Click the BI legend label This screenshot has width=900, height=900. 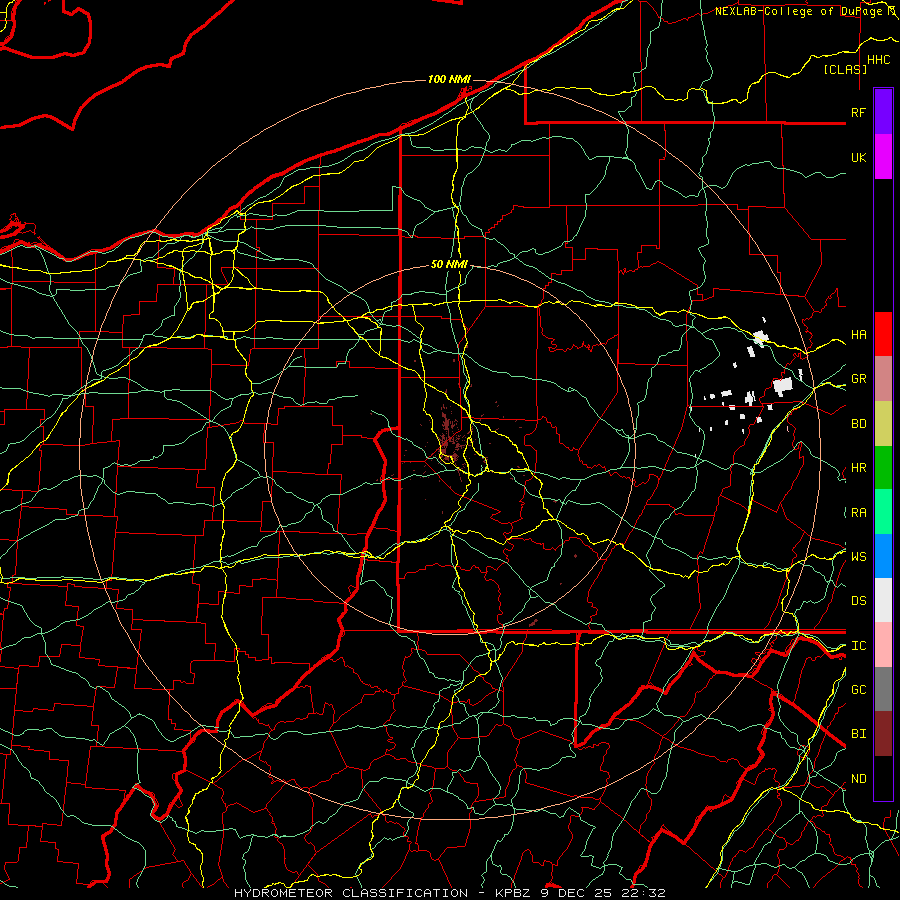(859, 734)
